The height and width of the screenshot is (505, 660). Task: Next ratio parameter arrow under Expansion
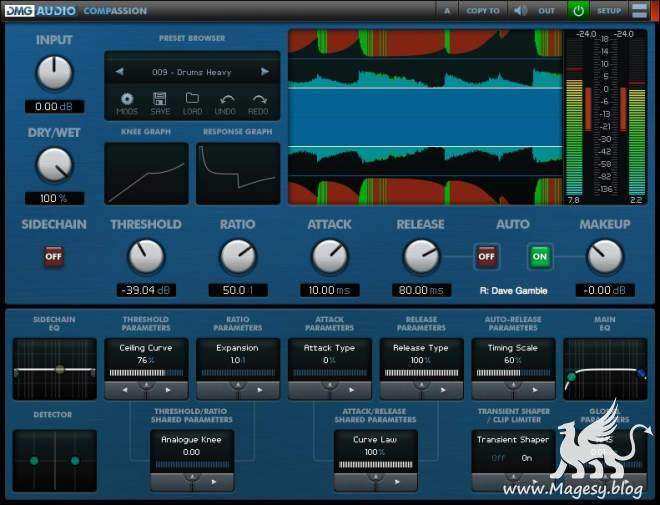point(260,390)
